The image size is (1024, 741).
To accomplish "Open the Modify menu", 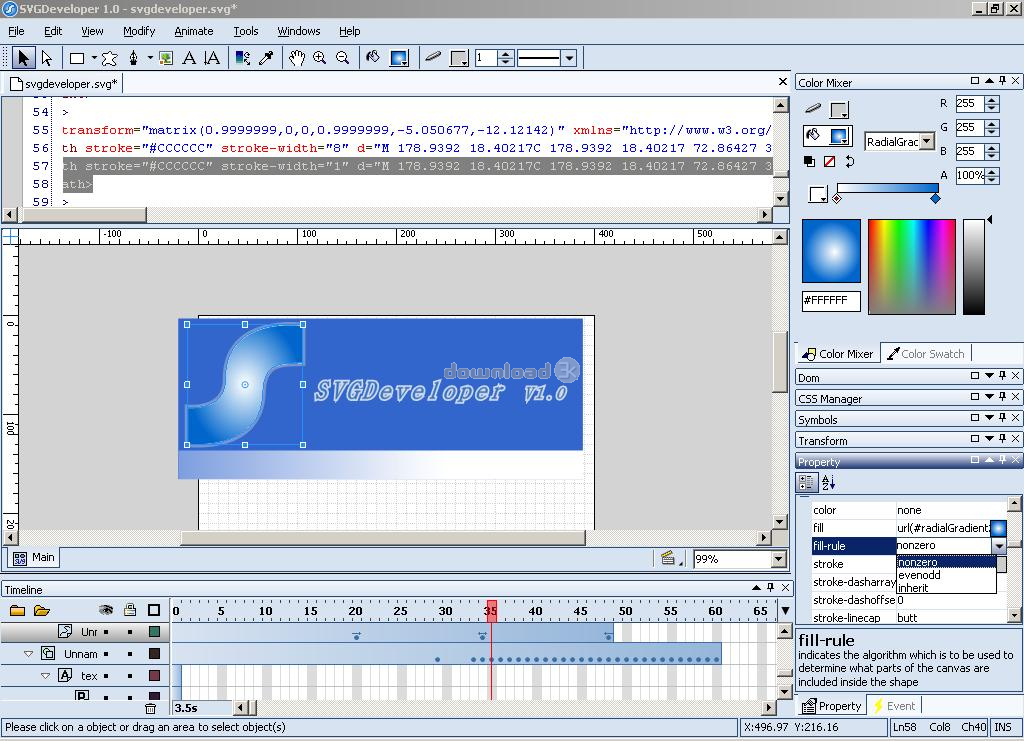I will click(139, 31).
